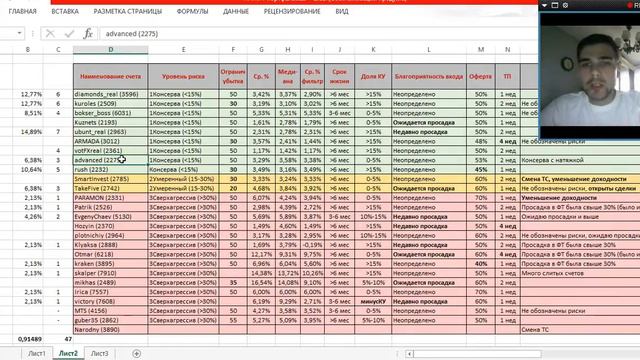Click webcam window pop-out square icon
This screenshot has width=640, height=360.
[555, 5]
